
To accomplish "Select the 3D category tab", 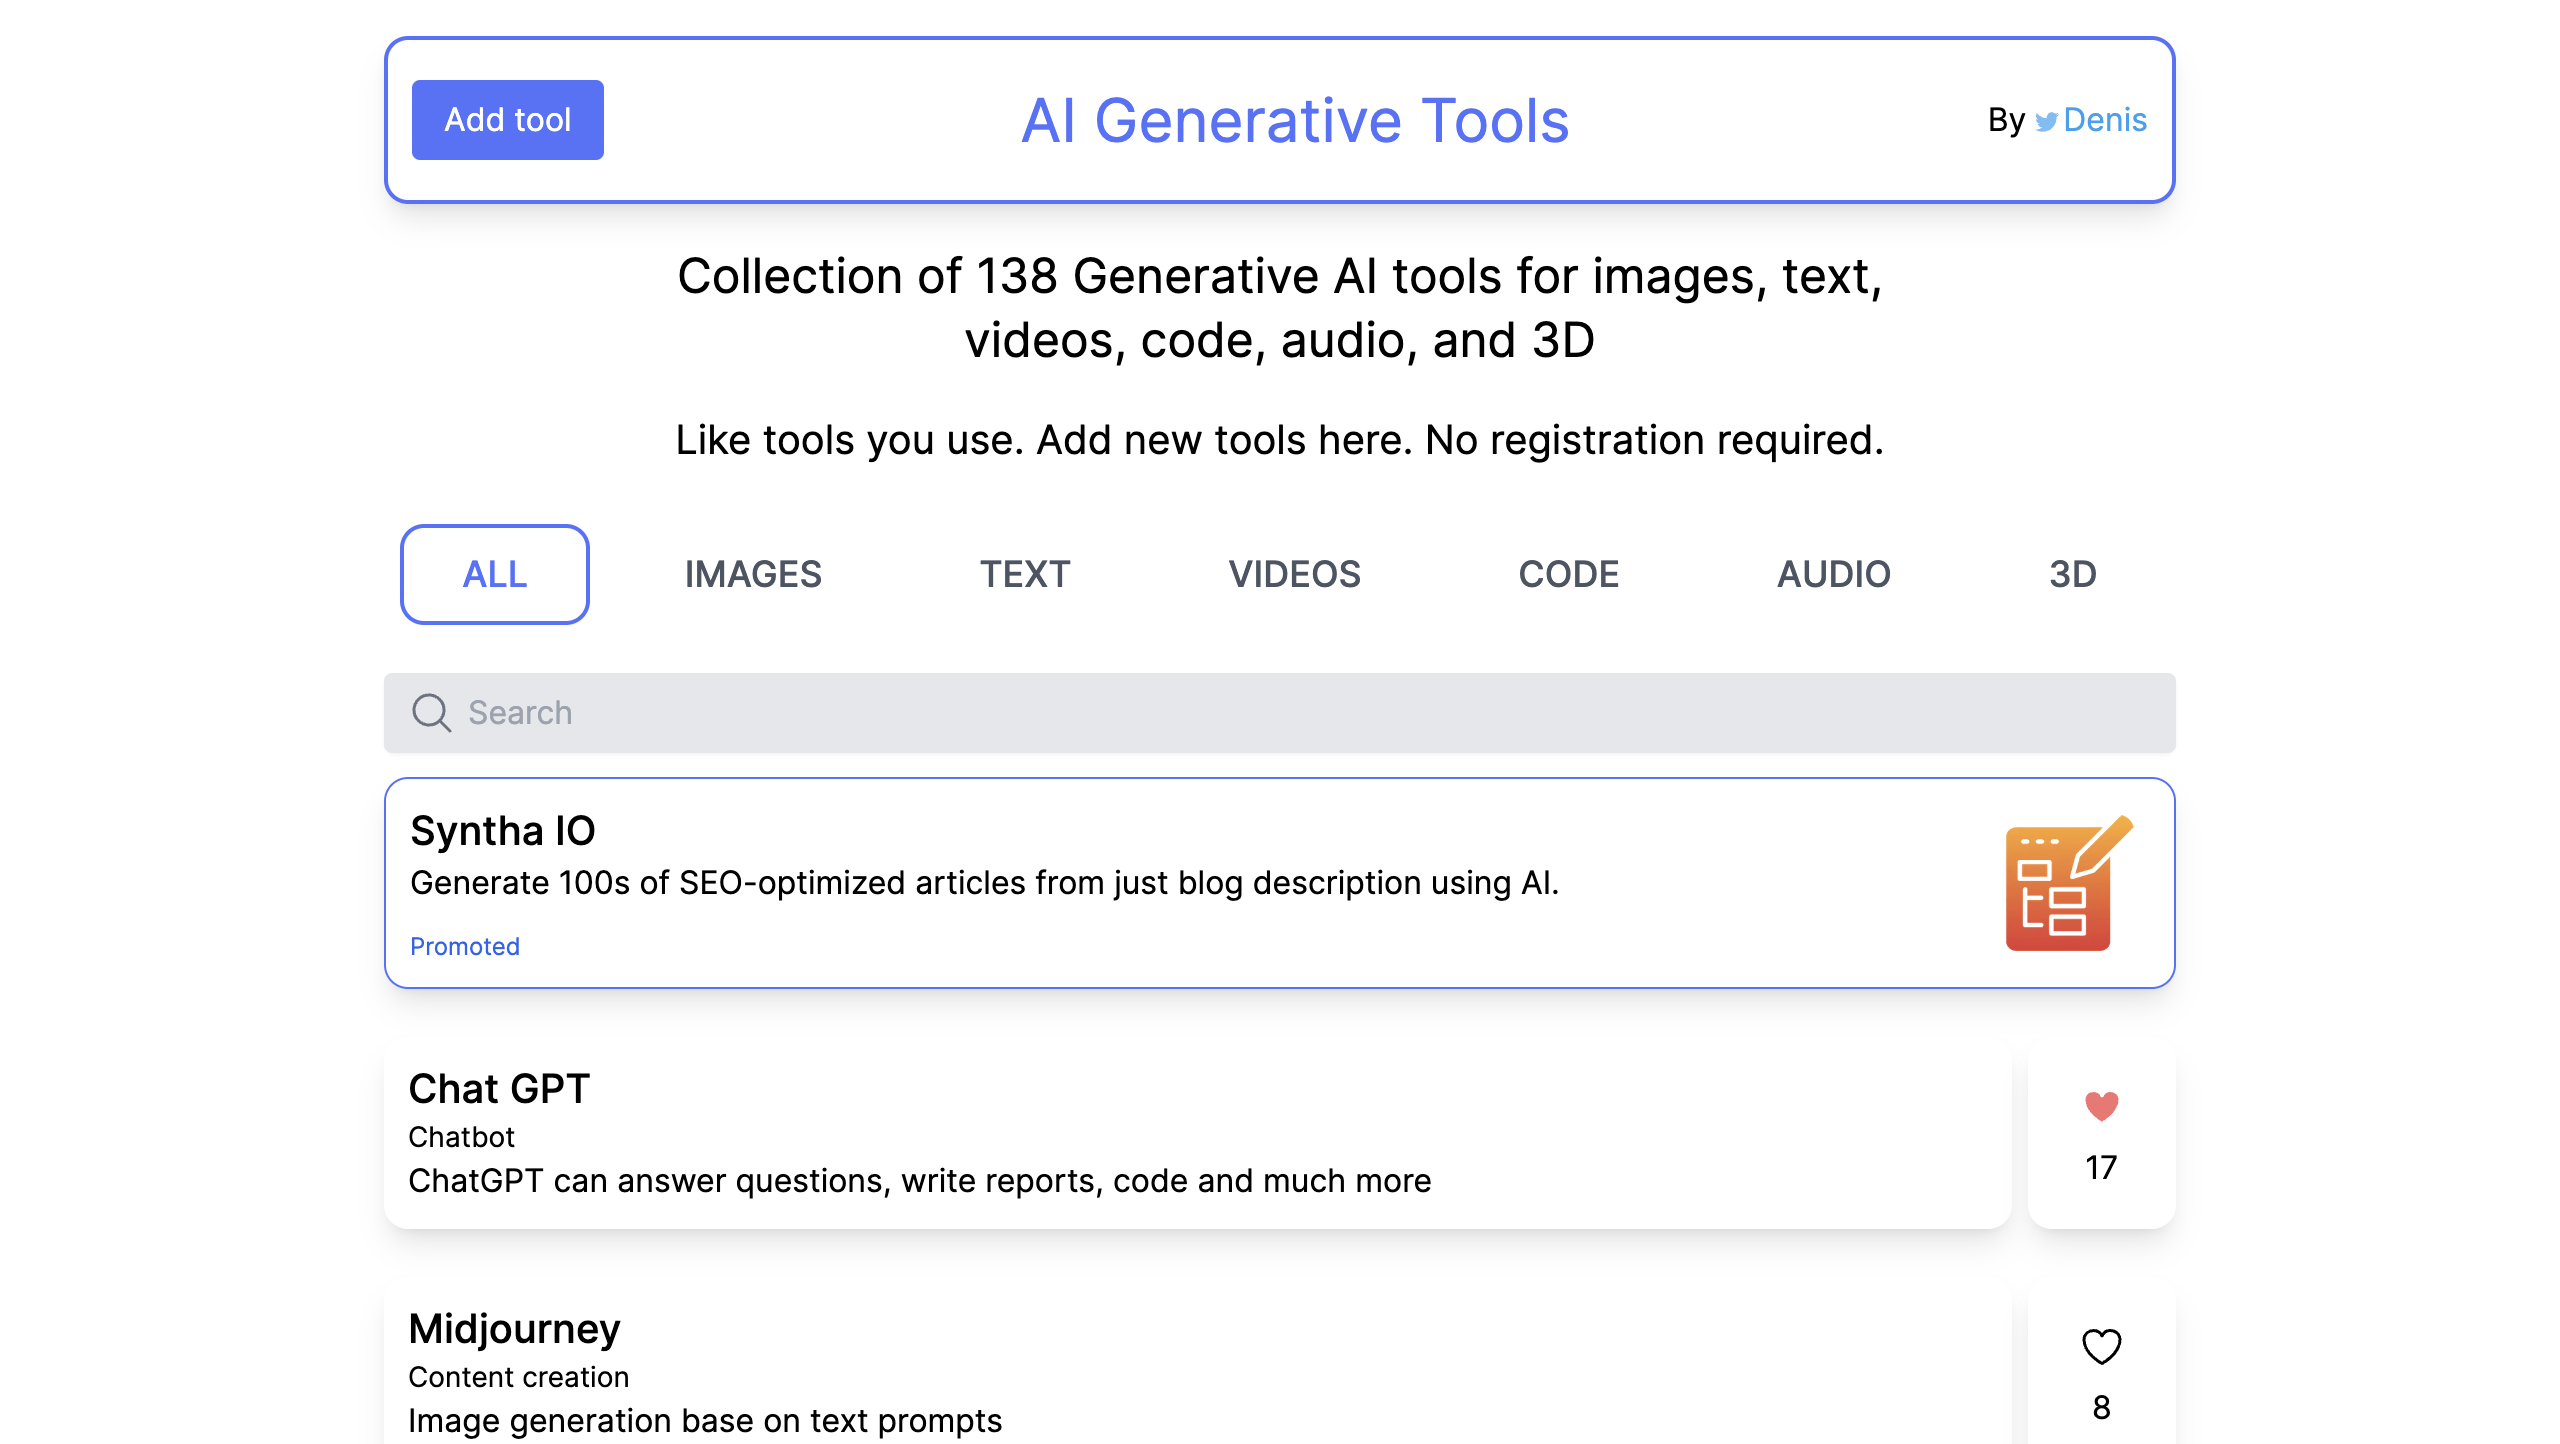I will click(2072, 574).
